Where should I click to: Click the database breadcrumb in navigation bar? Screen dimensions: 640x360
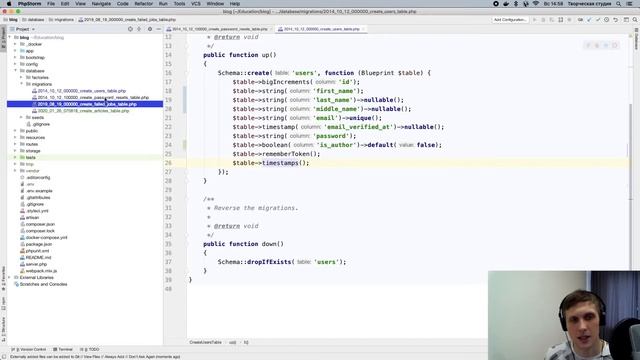click(33, 20)
